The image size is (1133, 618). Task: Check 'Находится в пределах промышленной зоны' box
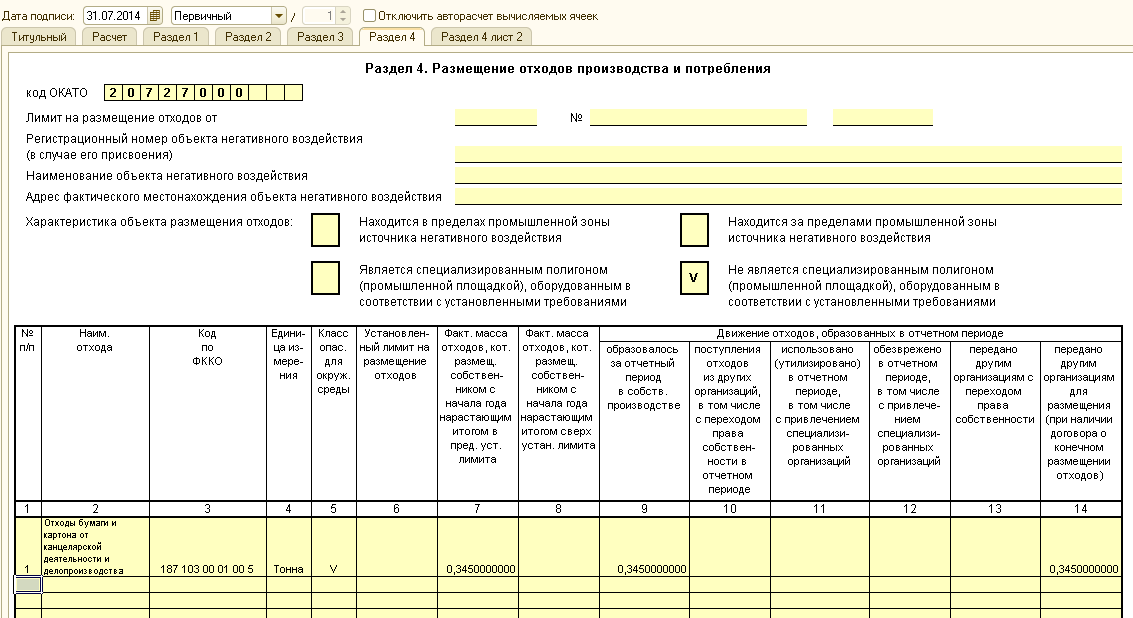click(x=325, y=230)
